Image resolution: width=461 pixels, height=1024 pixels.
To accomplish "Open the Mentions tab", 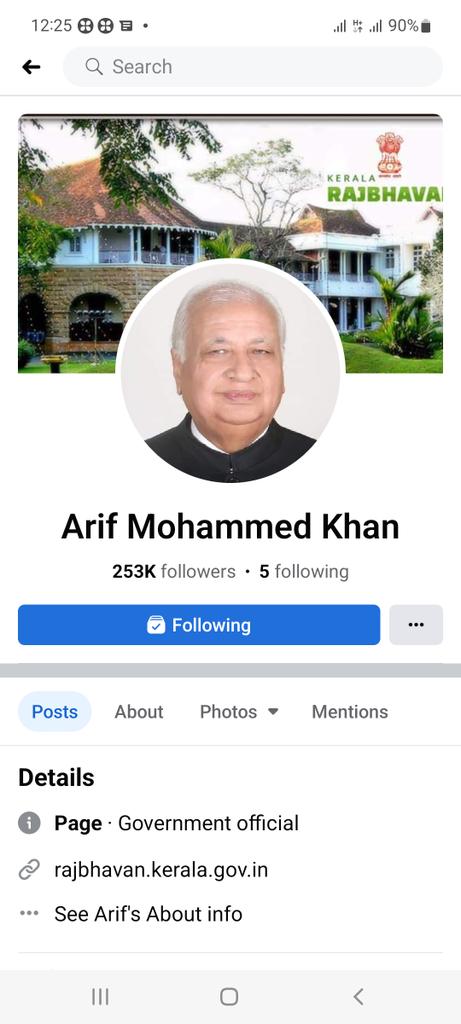I will 350,712.
